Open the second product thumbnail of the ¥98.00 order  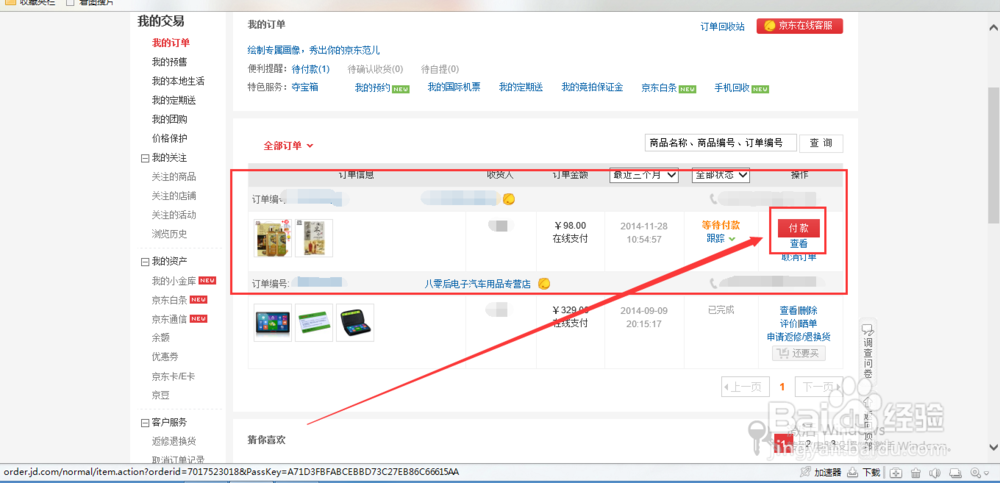tap(314, 238)
